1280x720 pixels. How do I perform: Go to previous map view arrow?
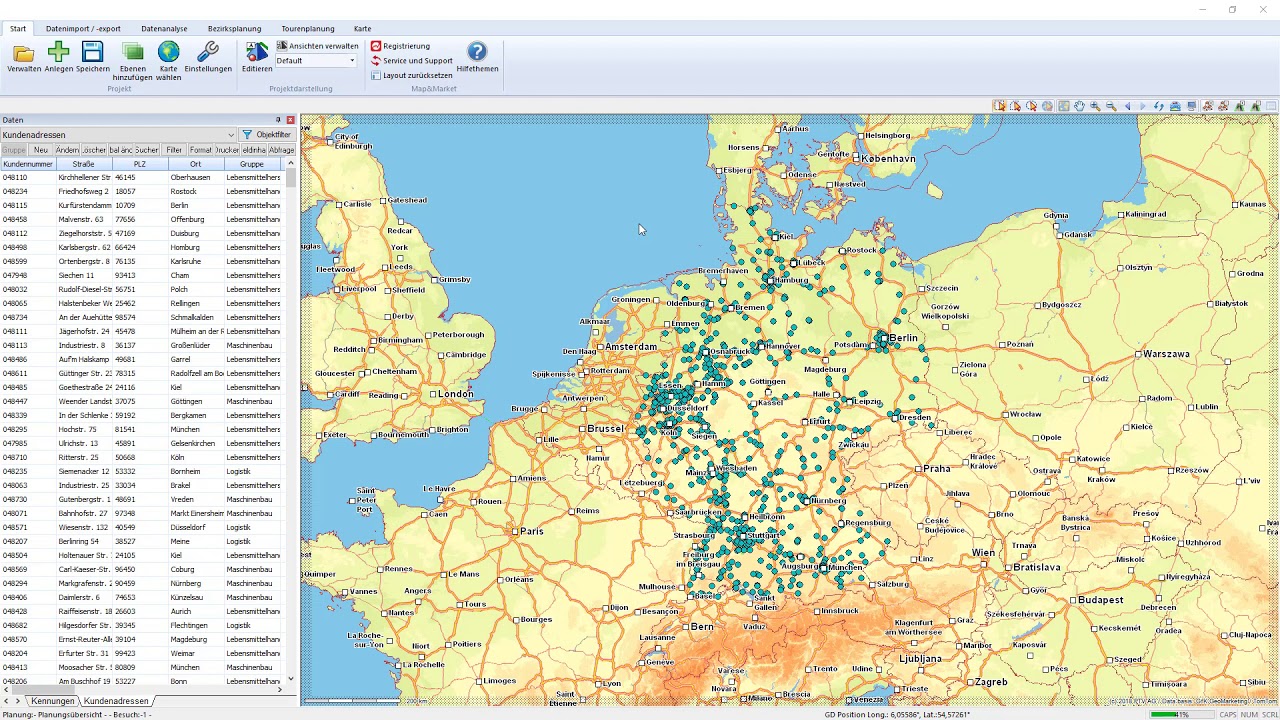click(1127, 106)
